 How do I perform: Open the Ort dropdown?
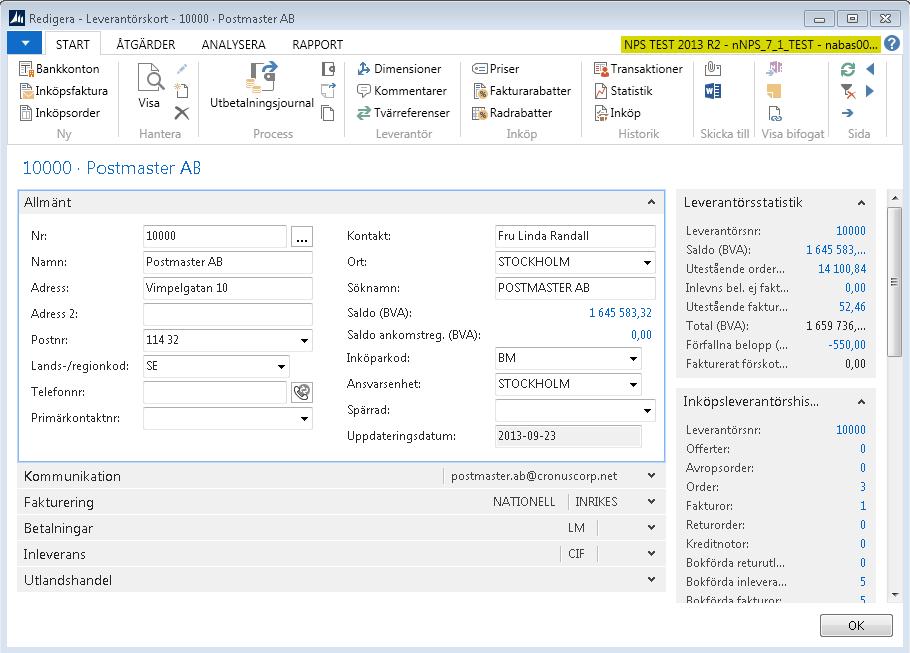coord(647,262)
